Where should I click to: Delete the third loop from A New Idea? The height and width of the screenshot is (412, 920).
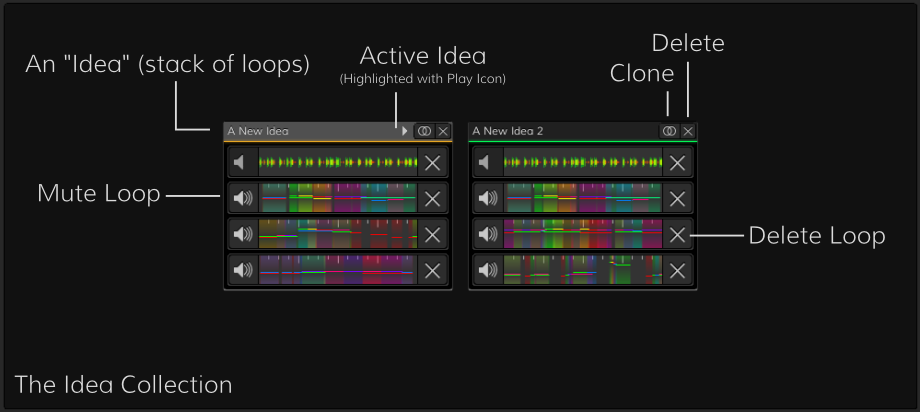click(432, 234)
